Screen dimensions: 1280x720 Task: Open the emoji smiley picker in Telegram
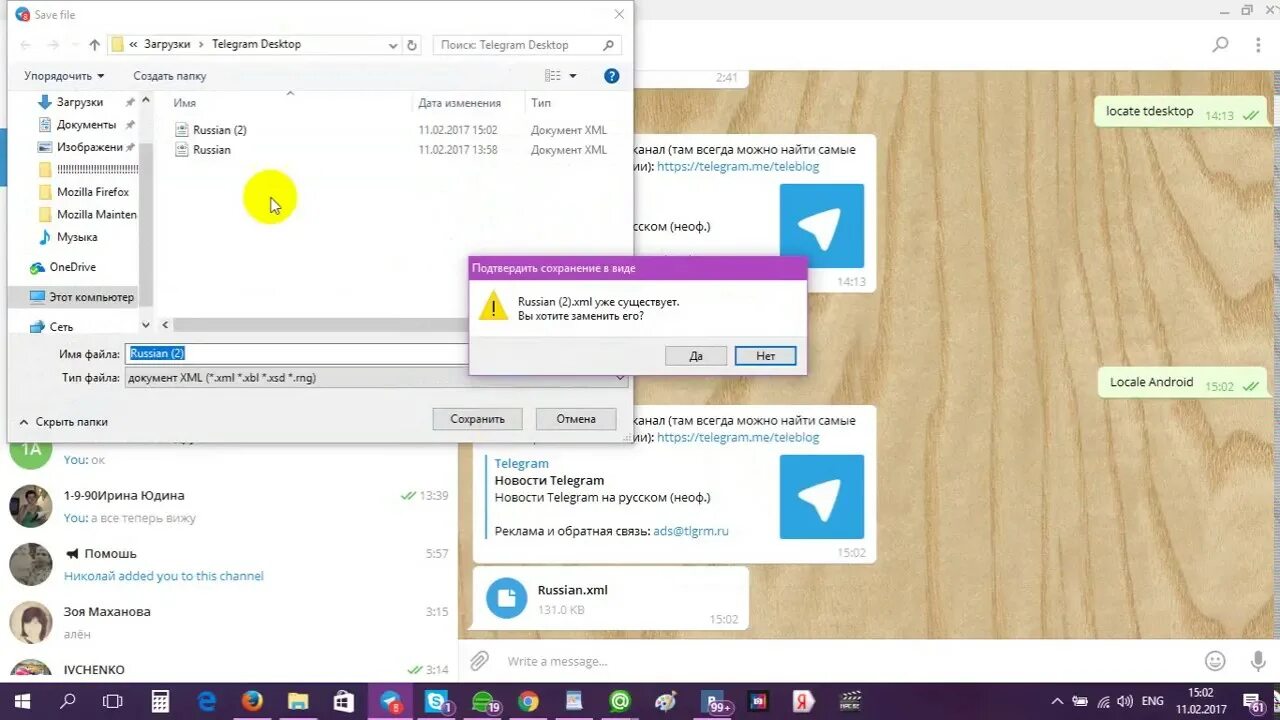[1215, 661]
